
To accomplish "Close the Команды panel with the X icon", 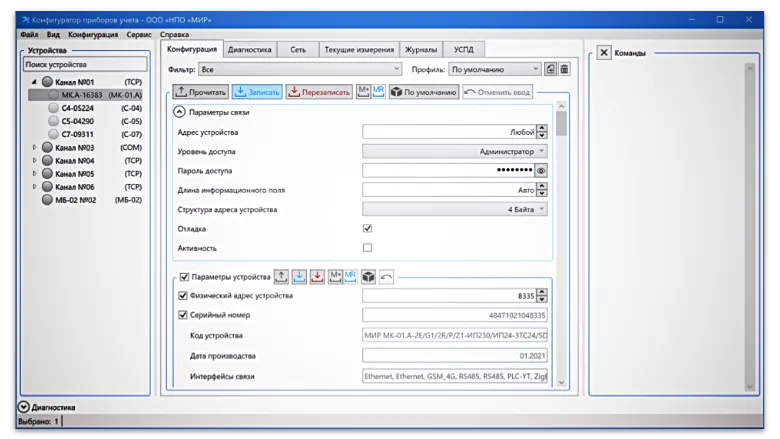I will click(604, 53).
